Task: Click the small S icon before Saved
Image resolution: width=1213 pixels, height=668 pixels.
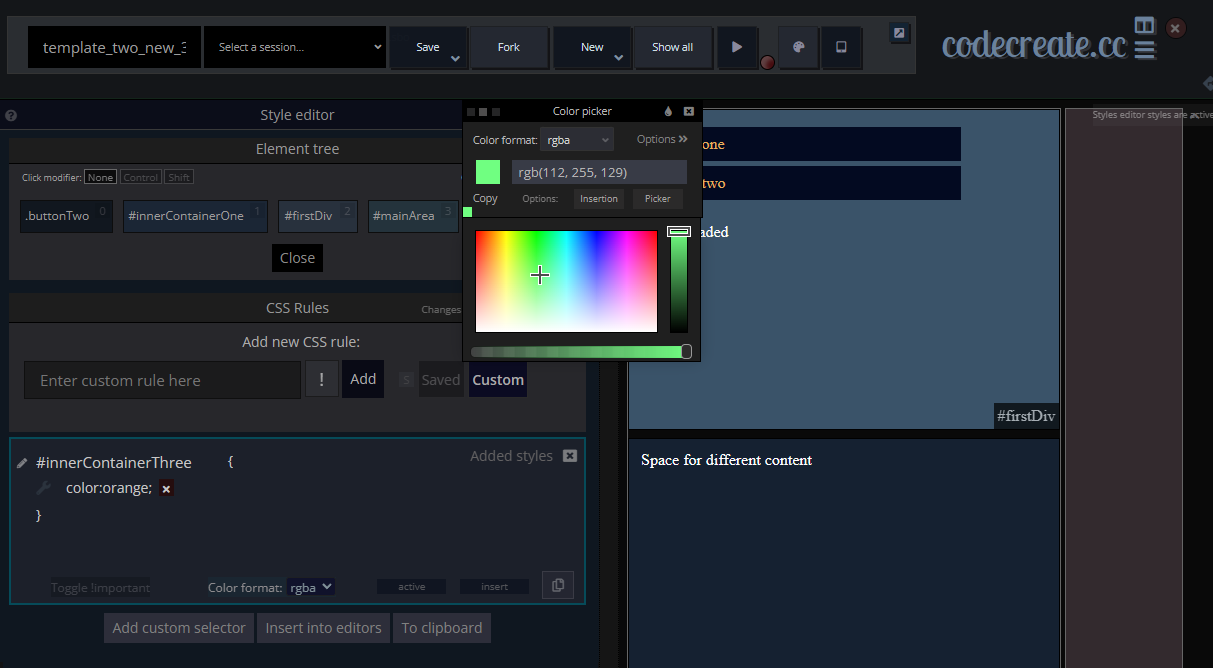Action: click(x=405, y=380)
